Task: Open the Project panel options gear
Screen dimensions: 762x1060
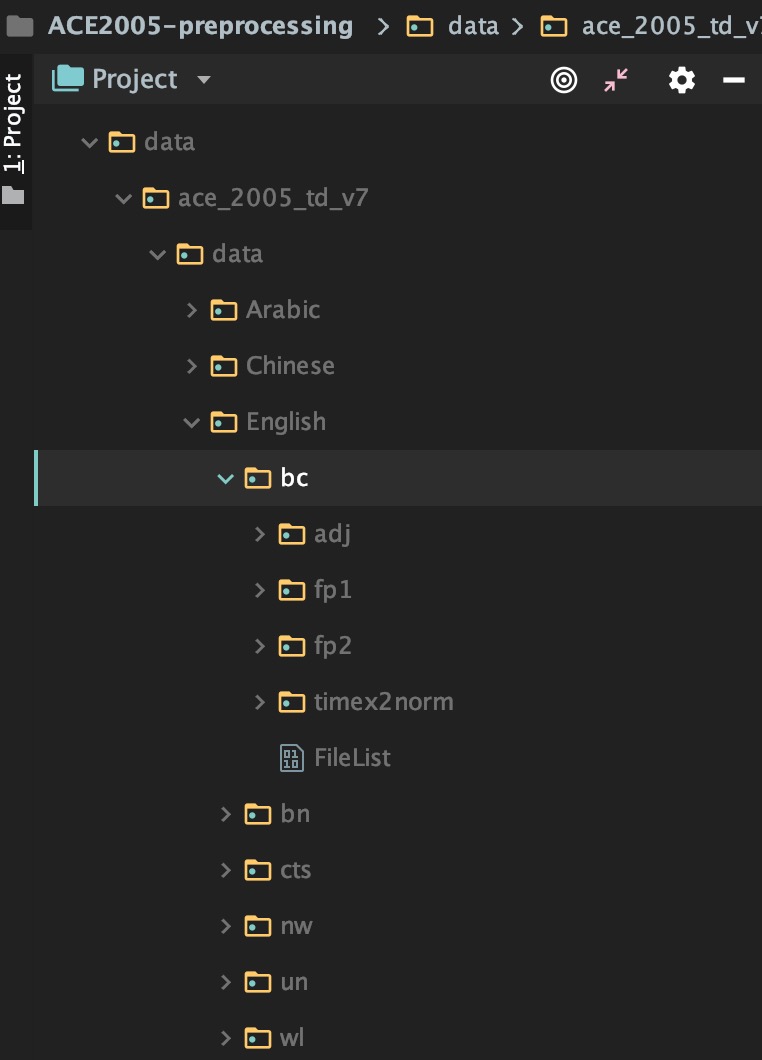Action: point(681,80)
